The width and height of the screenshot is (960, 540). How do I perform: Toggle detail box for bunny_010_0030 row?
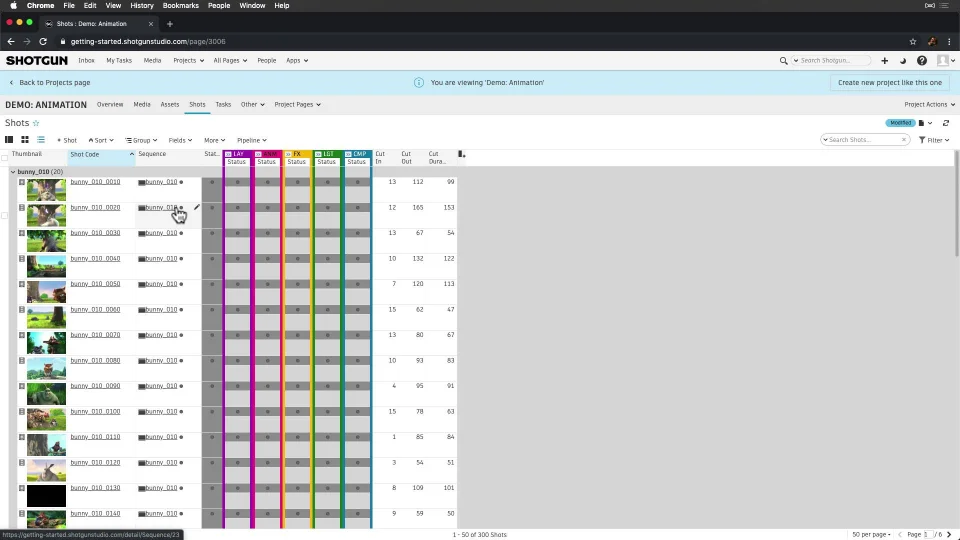[21, 233]
